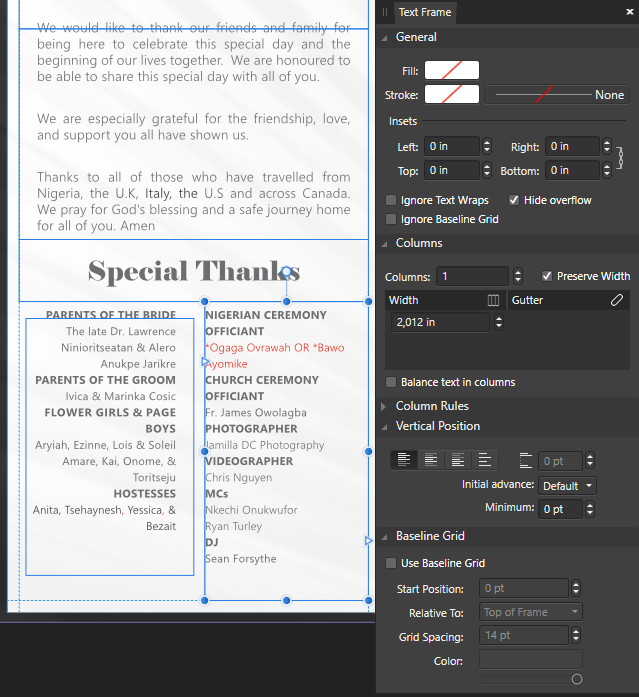Step the Right inset value
The image size is (639, 697).
pyautogui.click(x=607, y=146)
